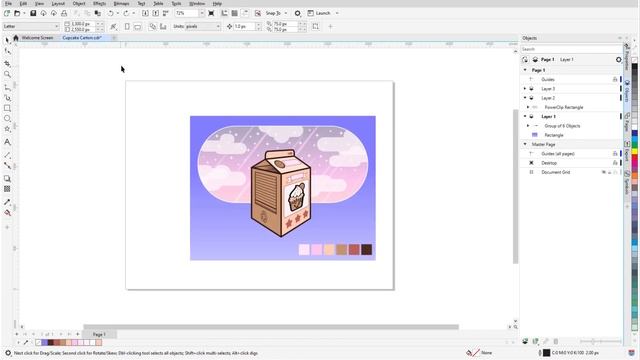The height and width of the screenshot is (360, 640).
Task: Toggle lock on Guides (all pages)
Action: click(x=615, y=153)
